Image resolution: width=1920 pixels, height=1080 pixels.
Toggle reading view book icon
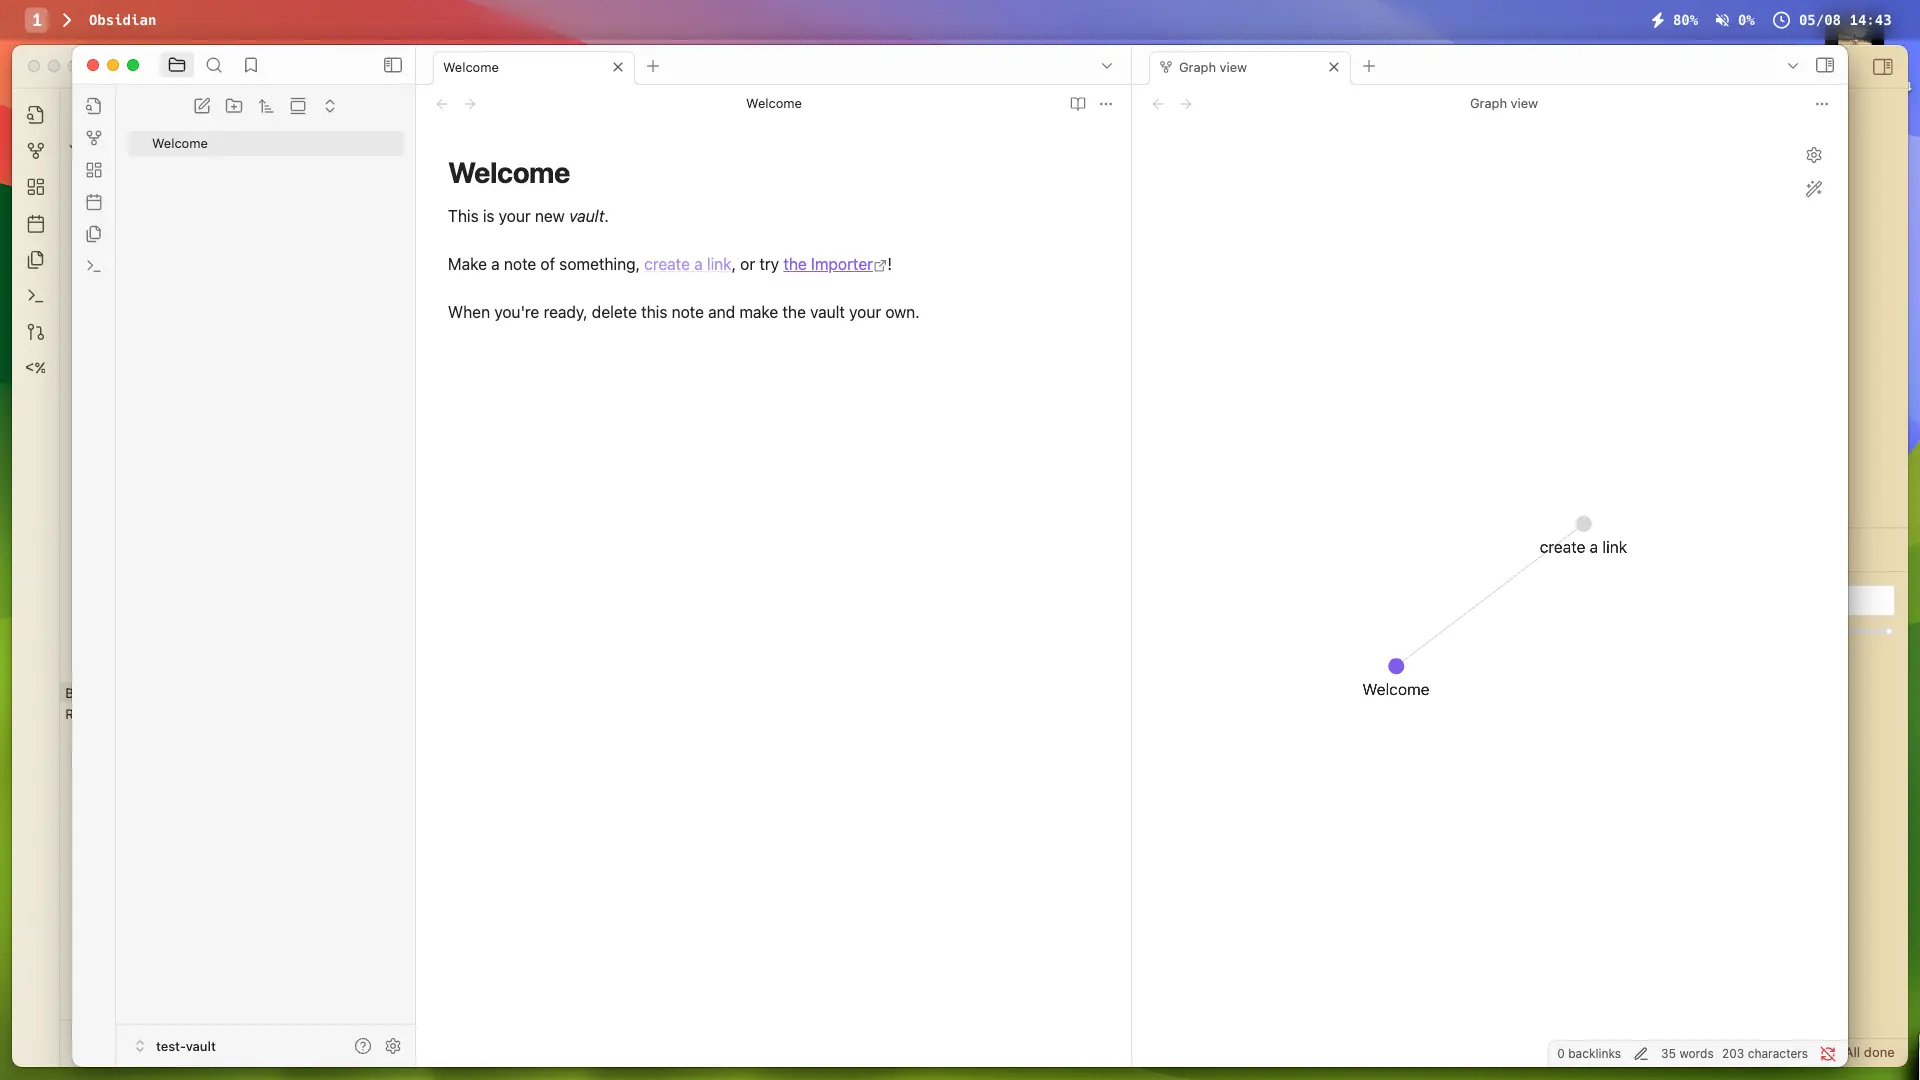point(1078,104)
